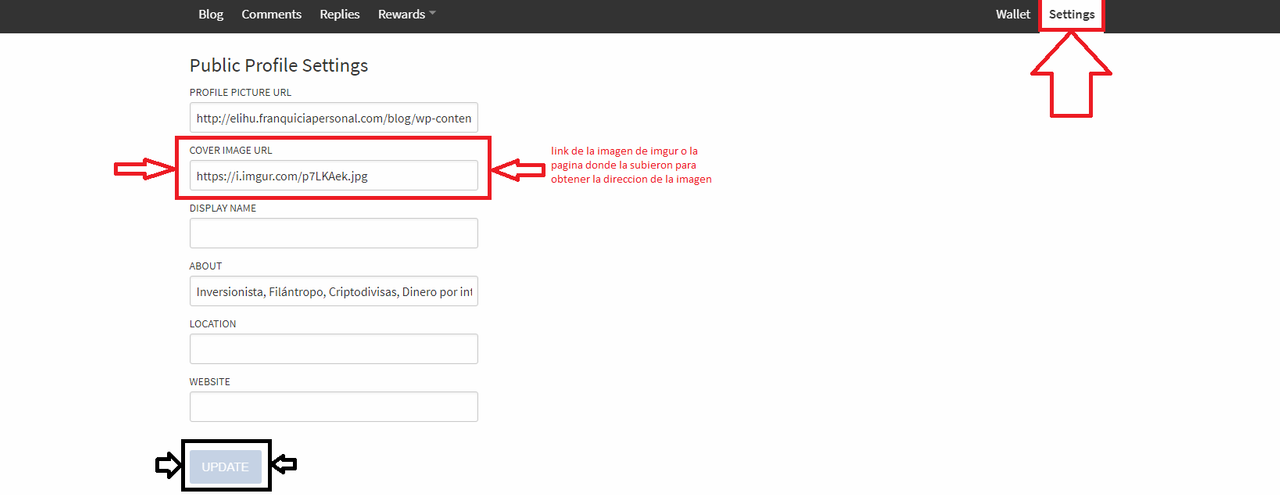
Task: Click the 'COVER IMAGE URL' label
Action: (x=231, y=150)
